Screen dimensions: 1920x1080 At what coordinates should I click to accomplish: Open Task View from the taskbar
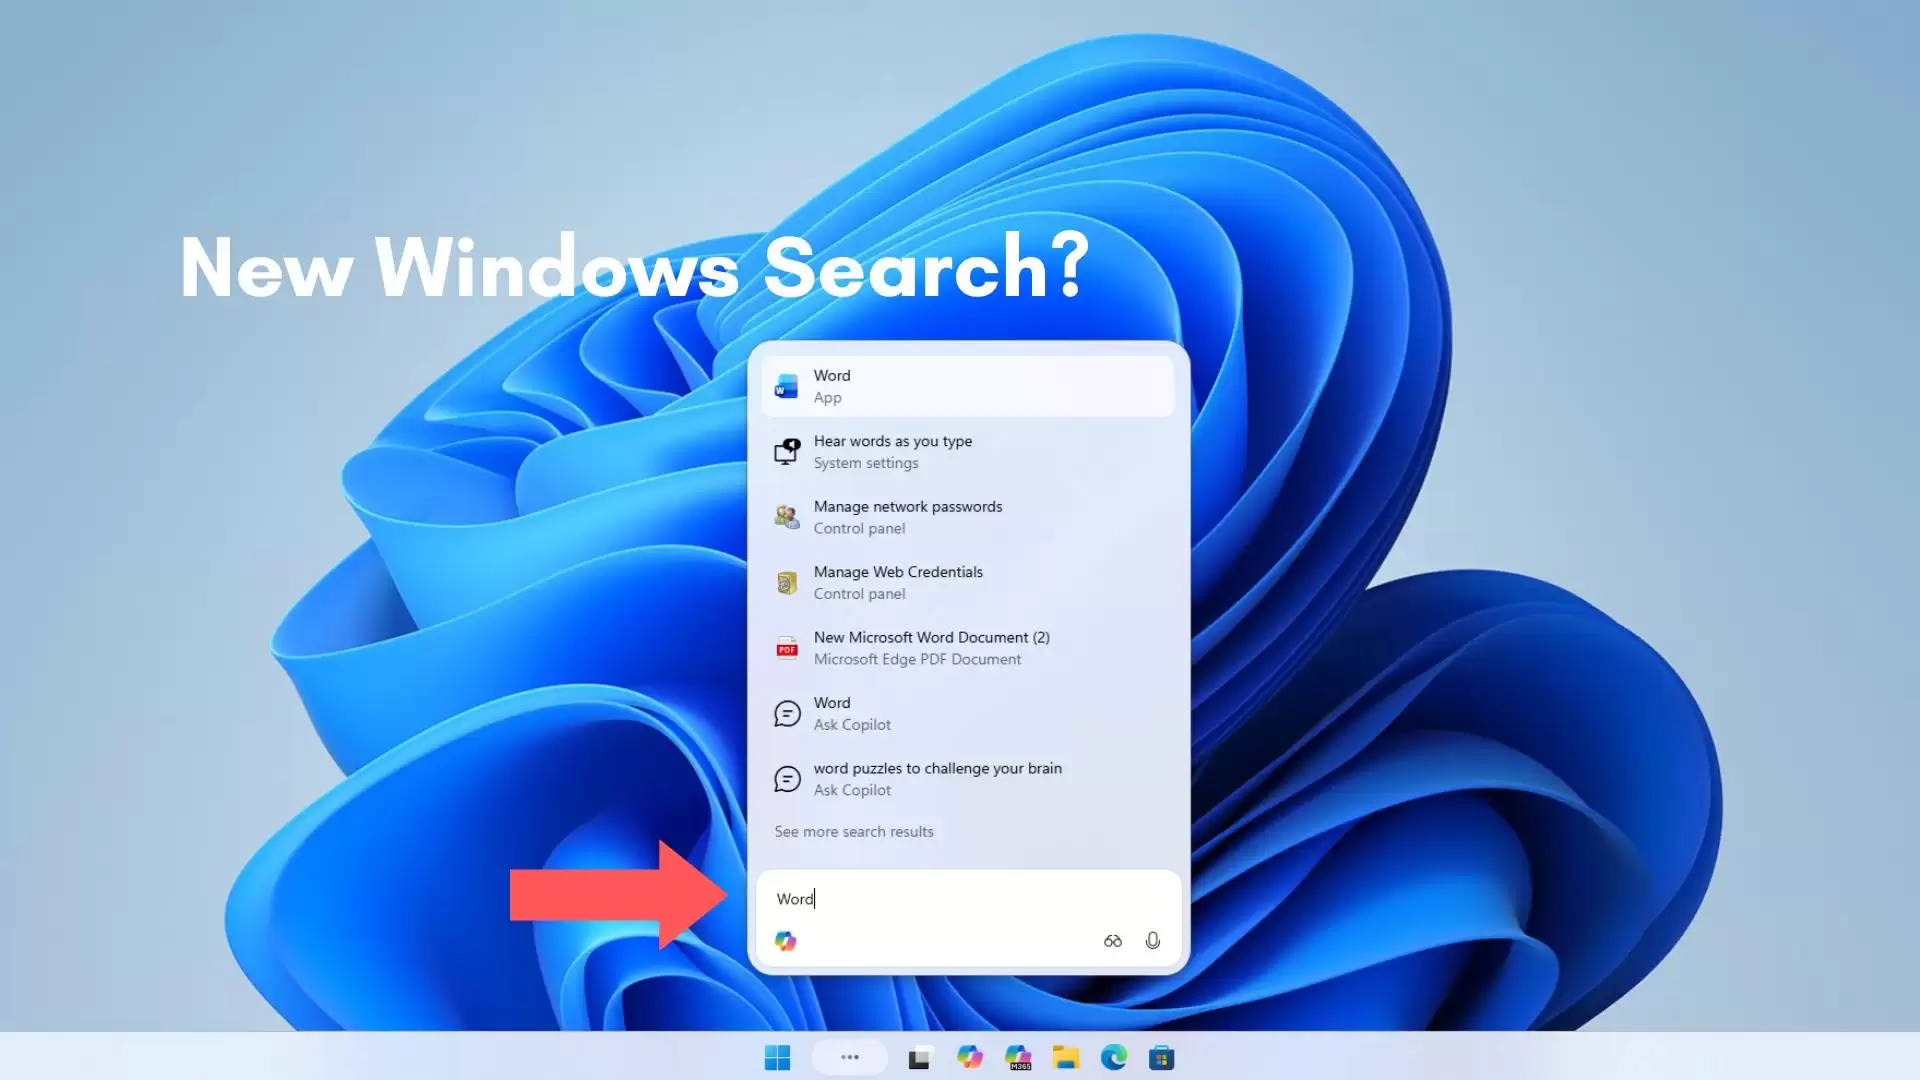[920, 1057]
